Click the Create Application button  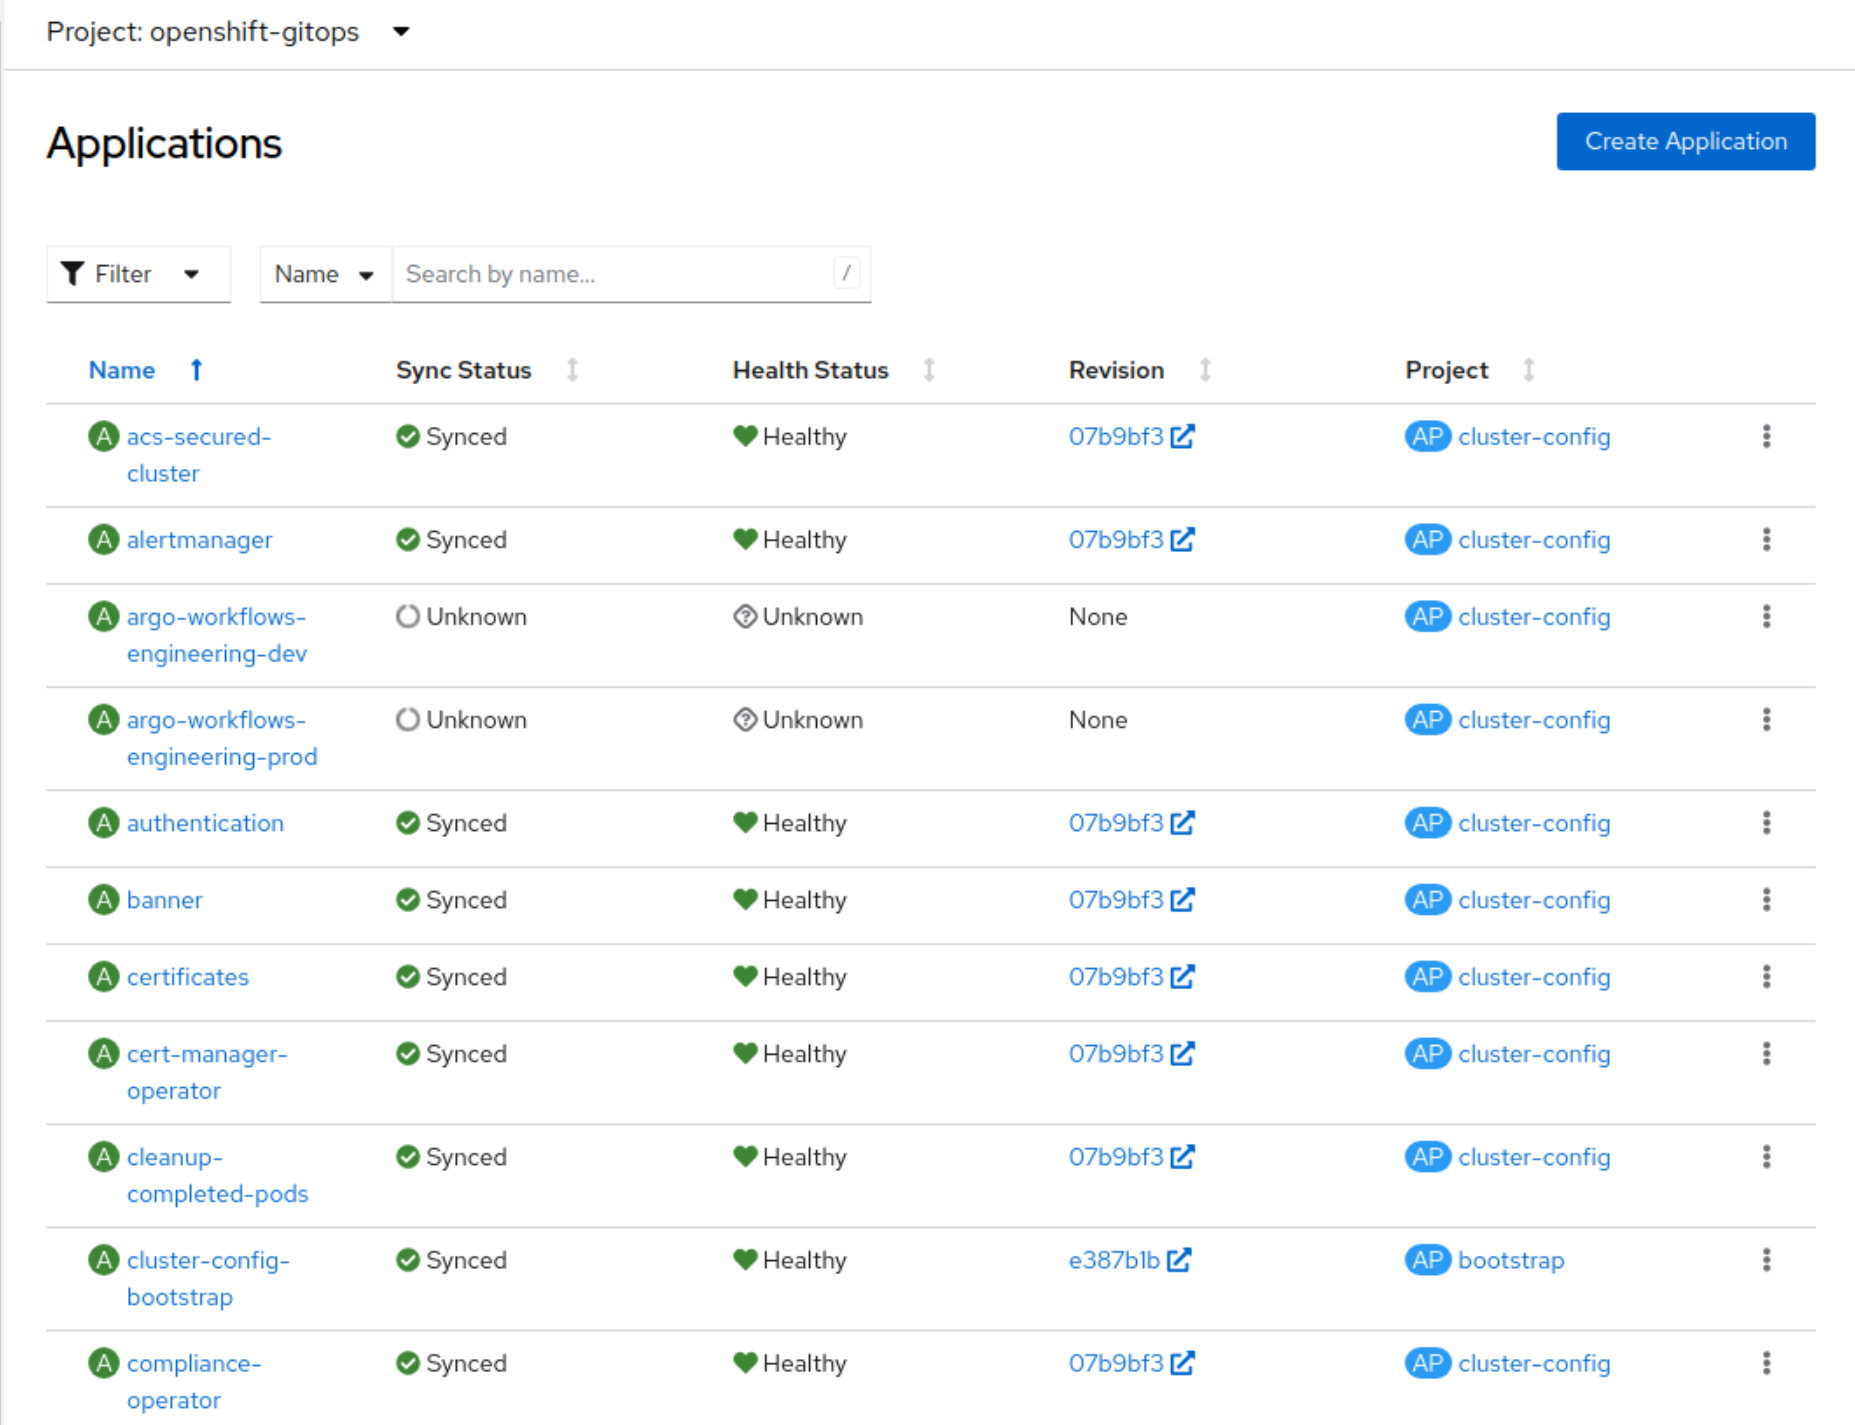1685,141
